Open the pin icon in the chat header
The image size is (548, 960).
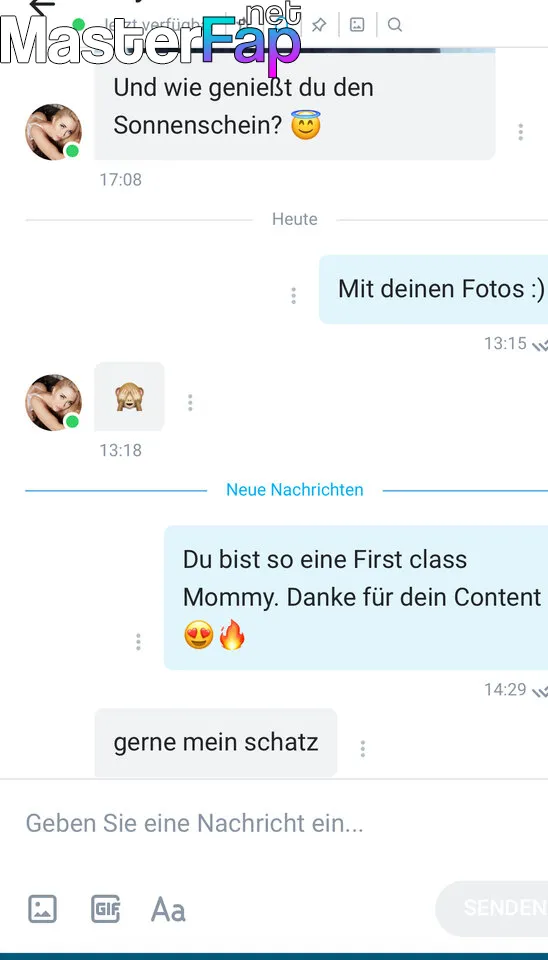pyautogui.click(x=319, y=24)
